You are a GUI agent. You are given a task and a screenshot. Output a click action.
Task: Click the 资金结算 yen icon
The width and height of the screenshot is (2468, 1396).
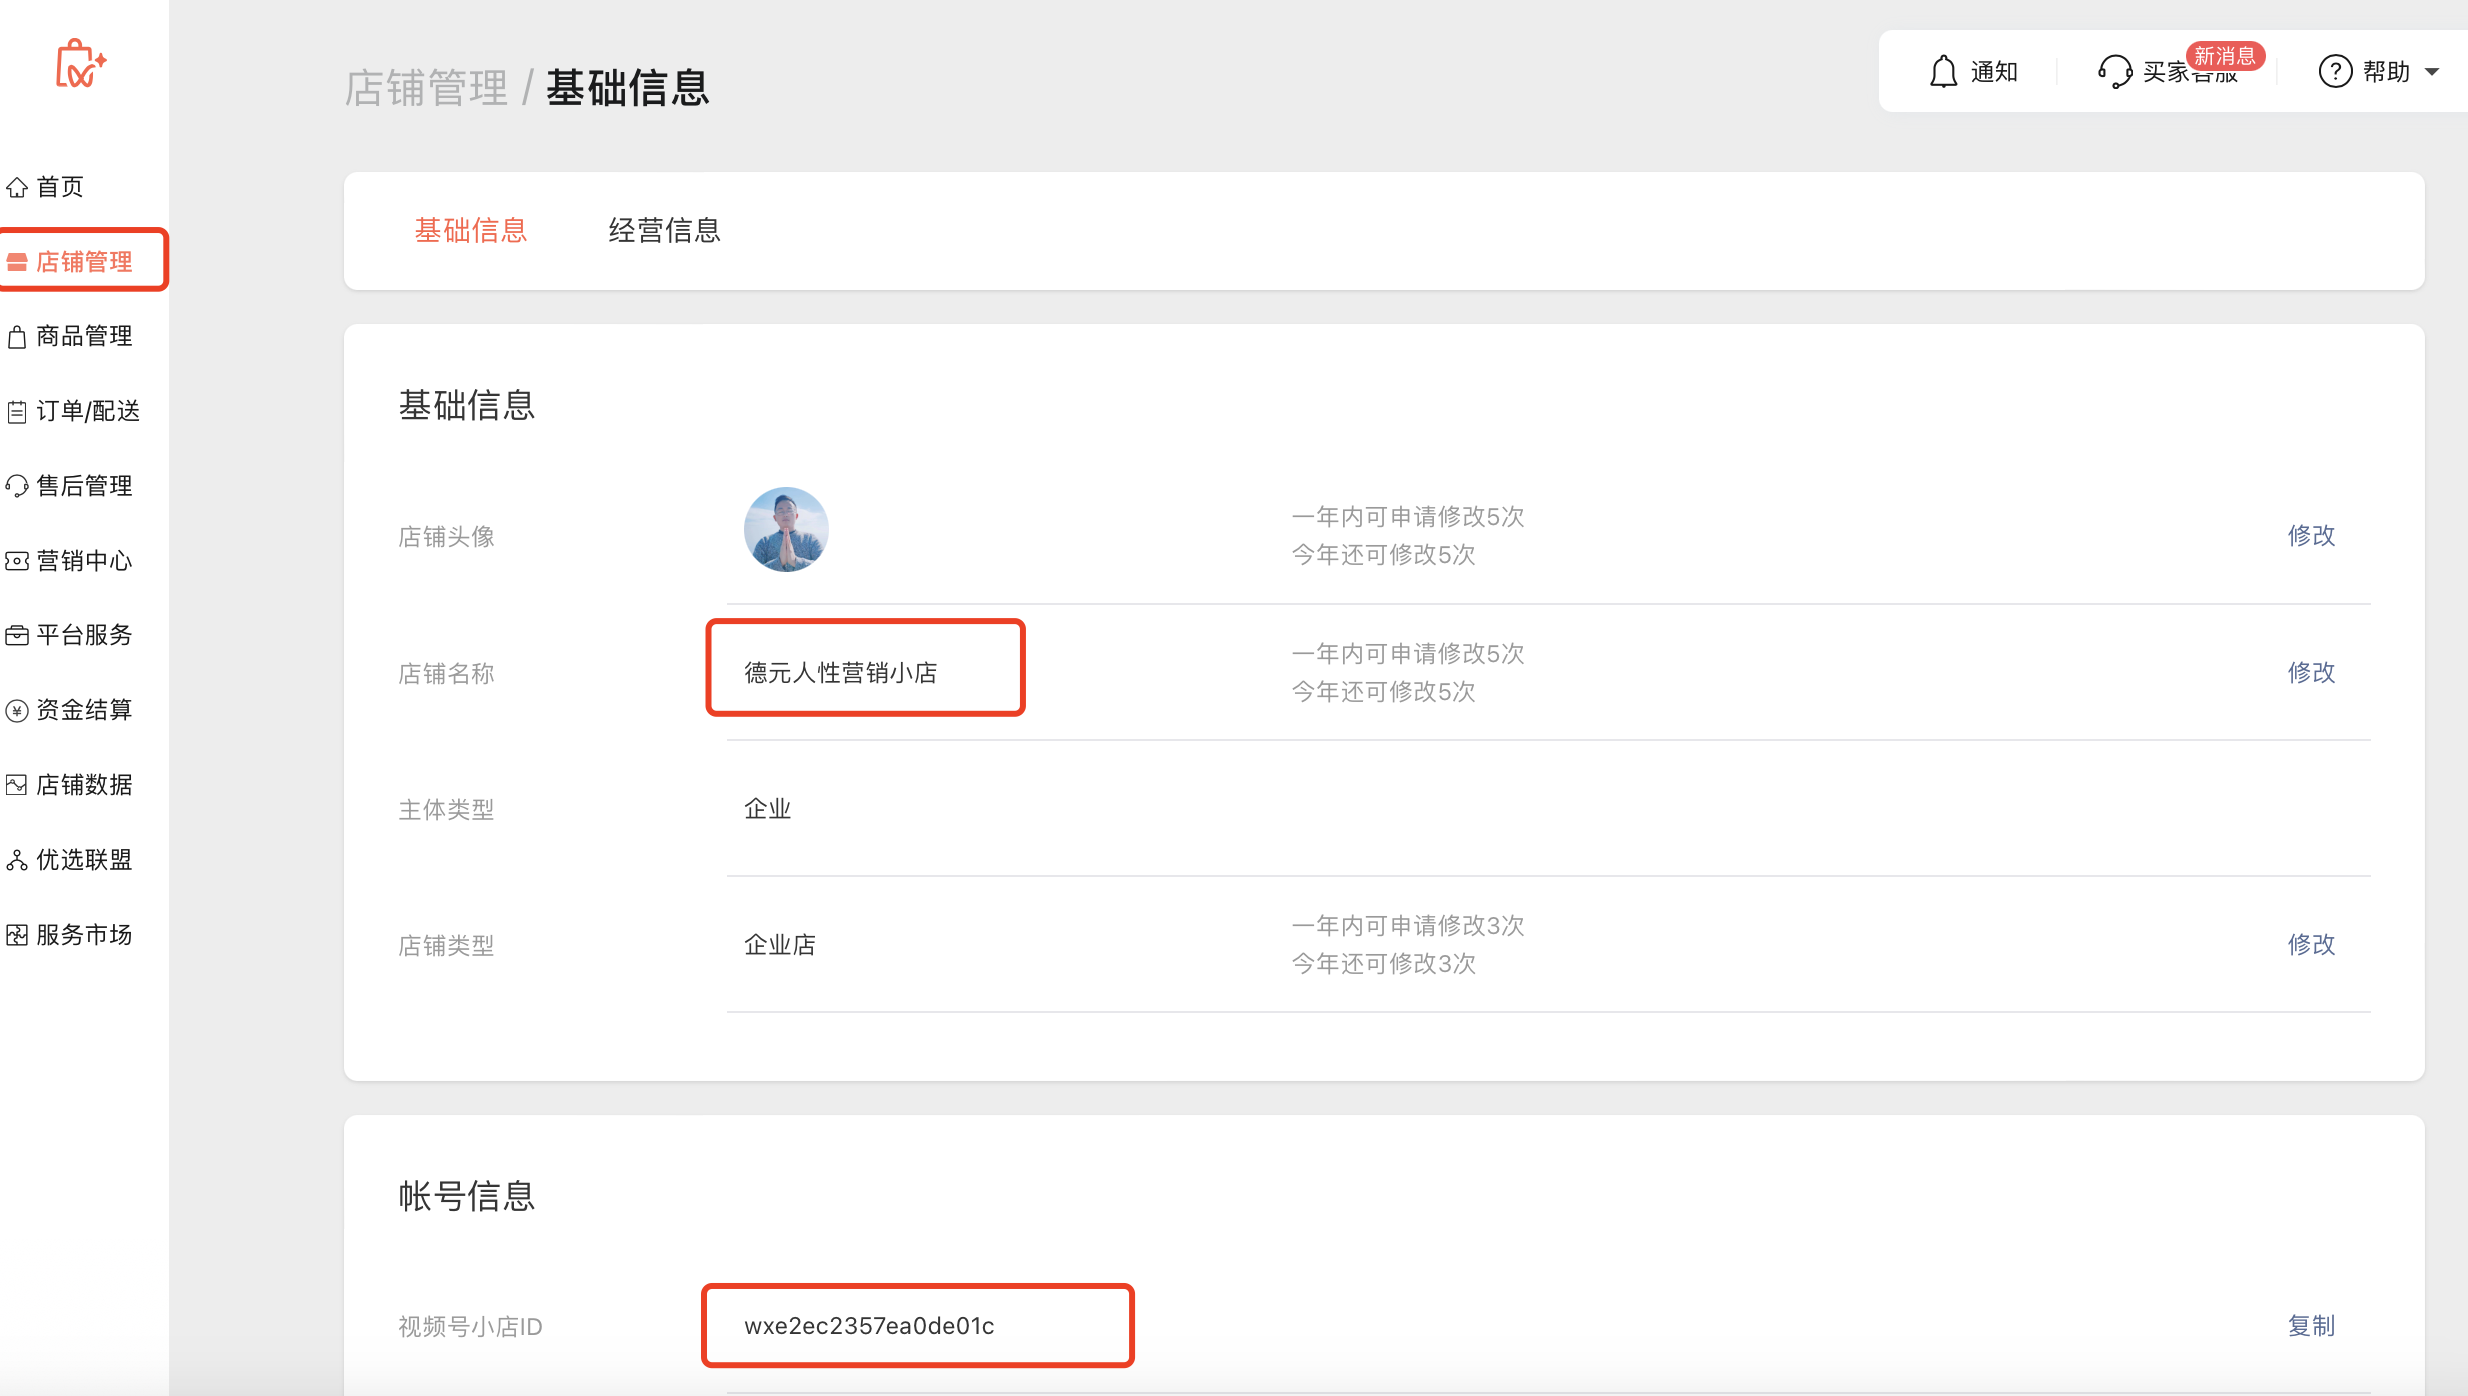coord(17,711)
